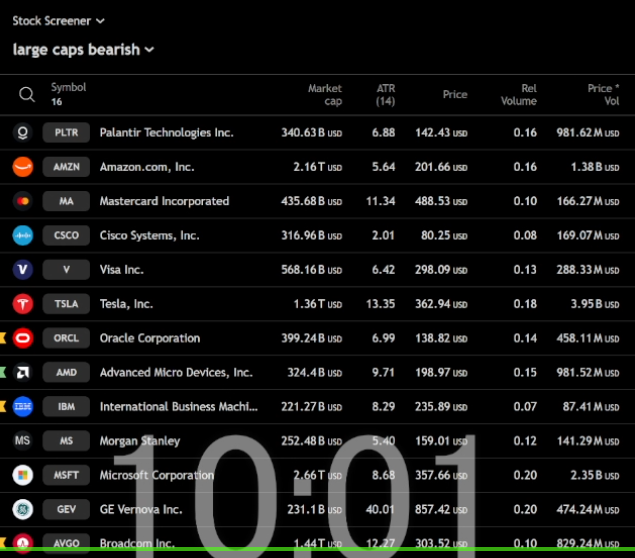Select the TSLA ticker badge
Image resolution: width=635 pixels, height=558 pixels.
pyautogui.click(x=66, y=304)
